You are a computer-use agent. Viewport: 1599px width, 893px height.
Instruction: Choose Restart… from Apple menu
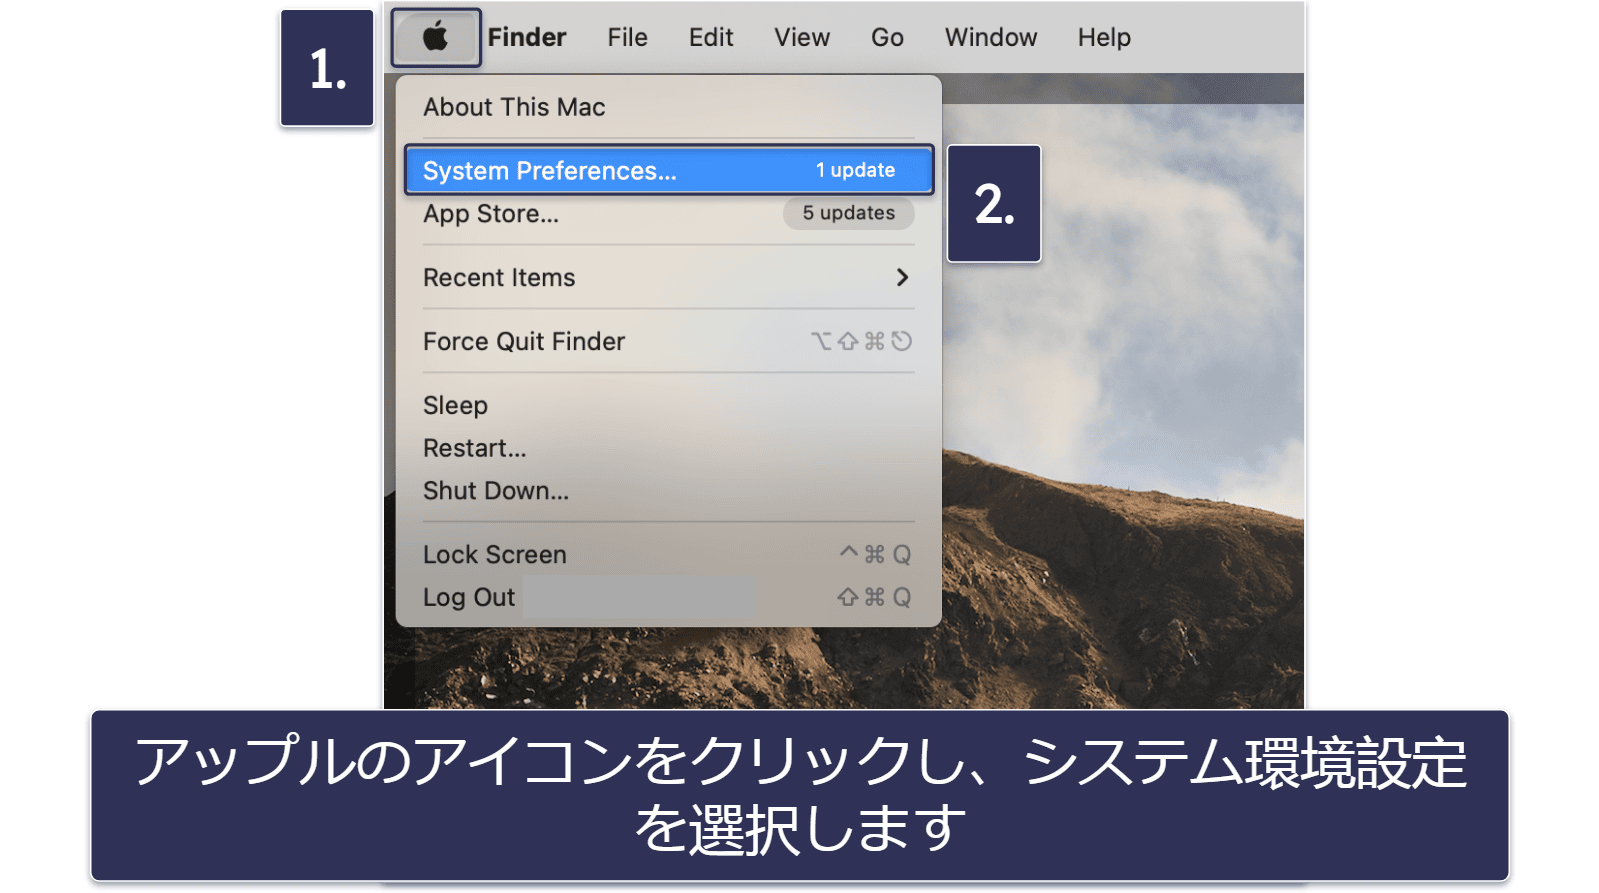point(668,449)
